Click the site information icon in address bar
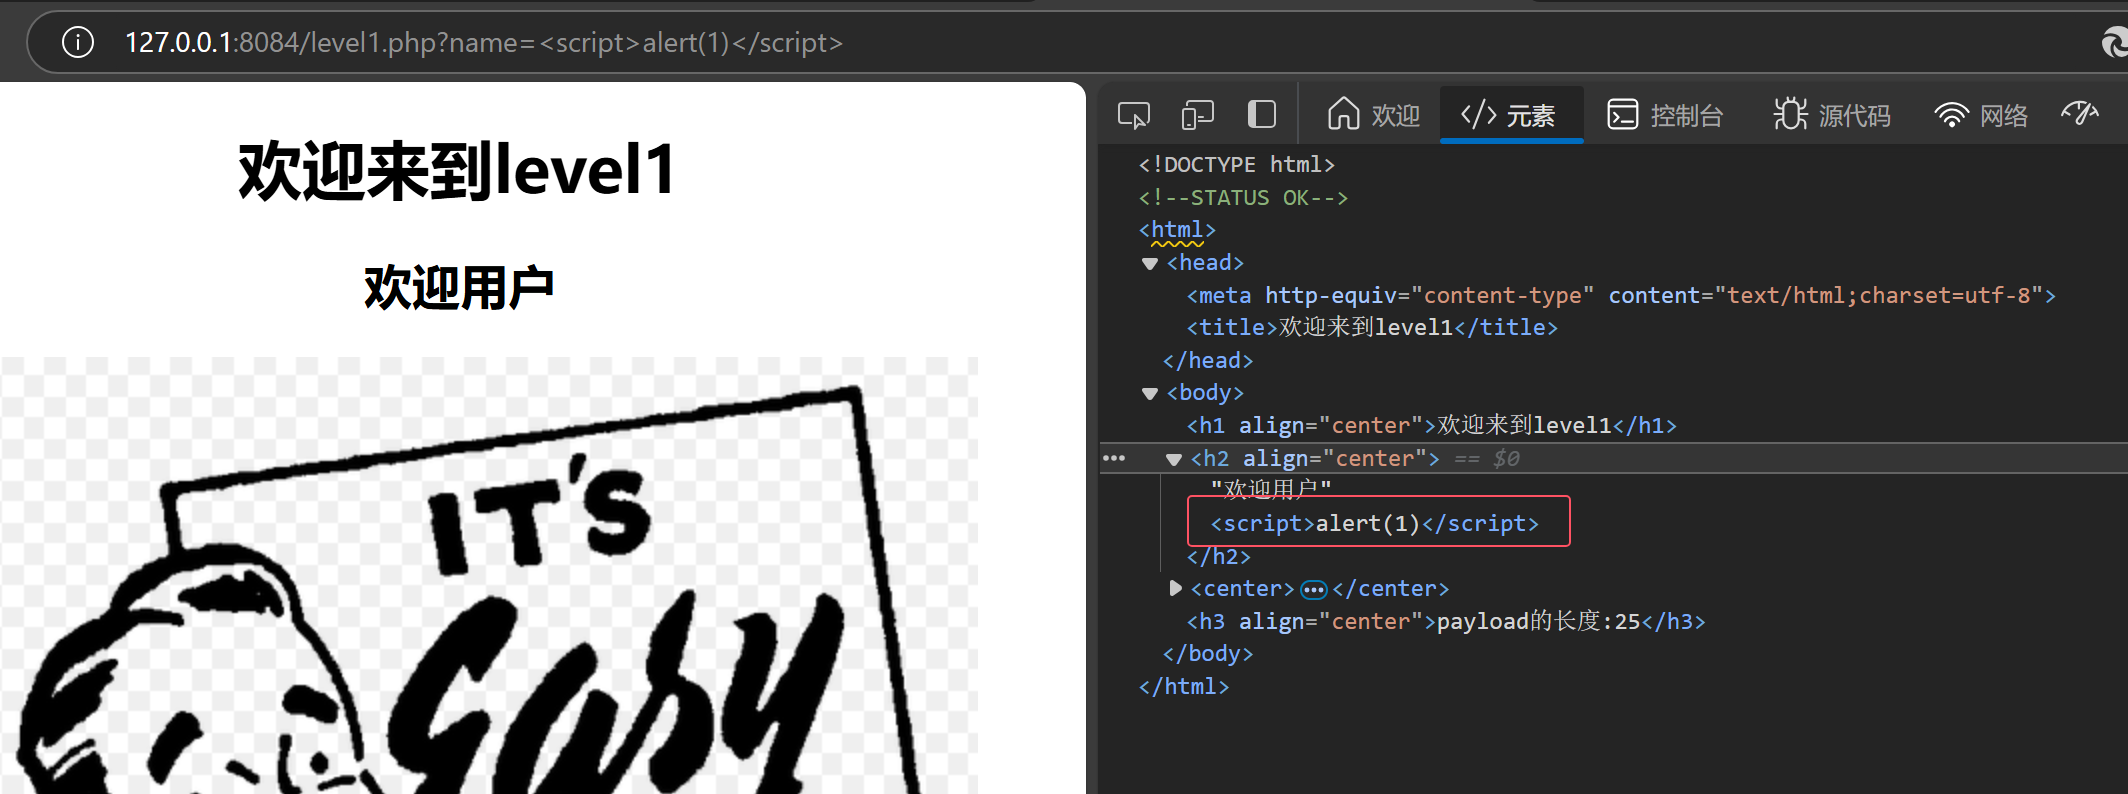The height and width of the screenshot is (794, 2128). pos(78,42)
